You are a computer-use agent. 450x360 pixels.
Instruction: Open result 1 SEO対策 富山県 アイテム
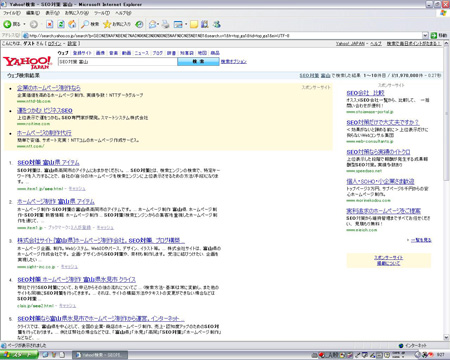tap(48, 163)
